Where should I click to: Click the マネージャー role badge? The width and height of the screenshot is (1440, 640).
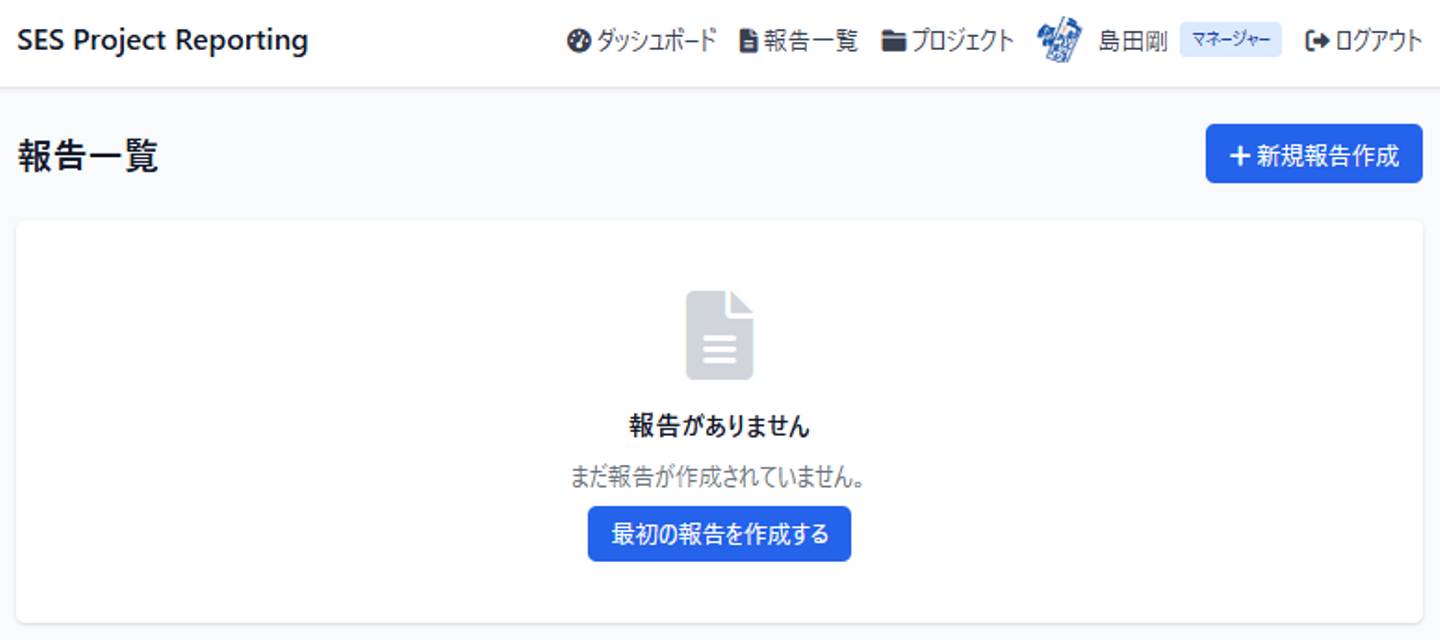point(1230,41)
